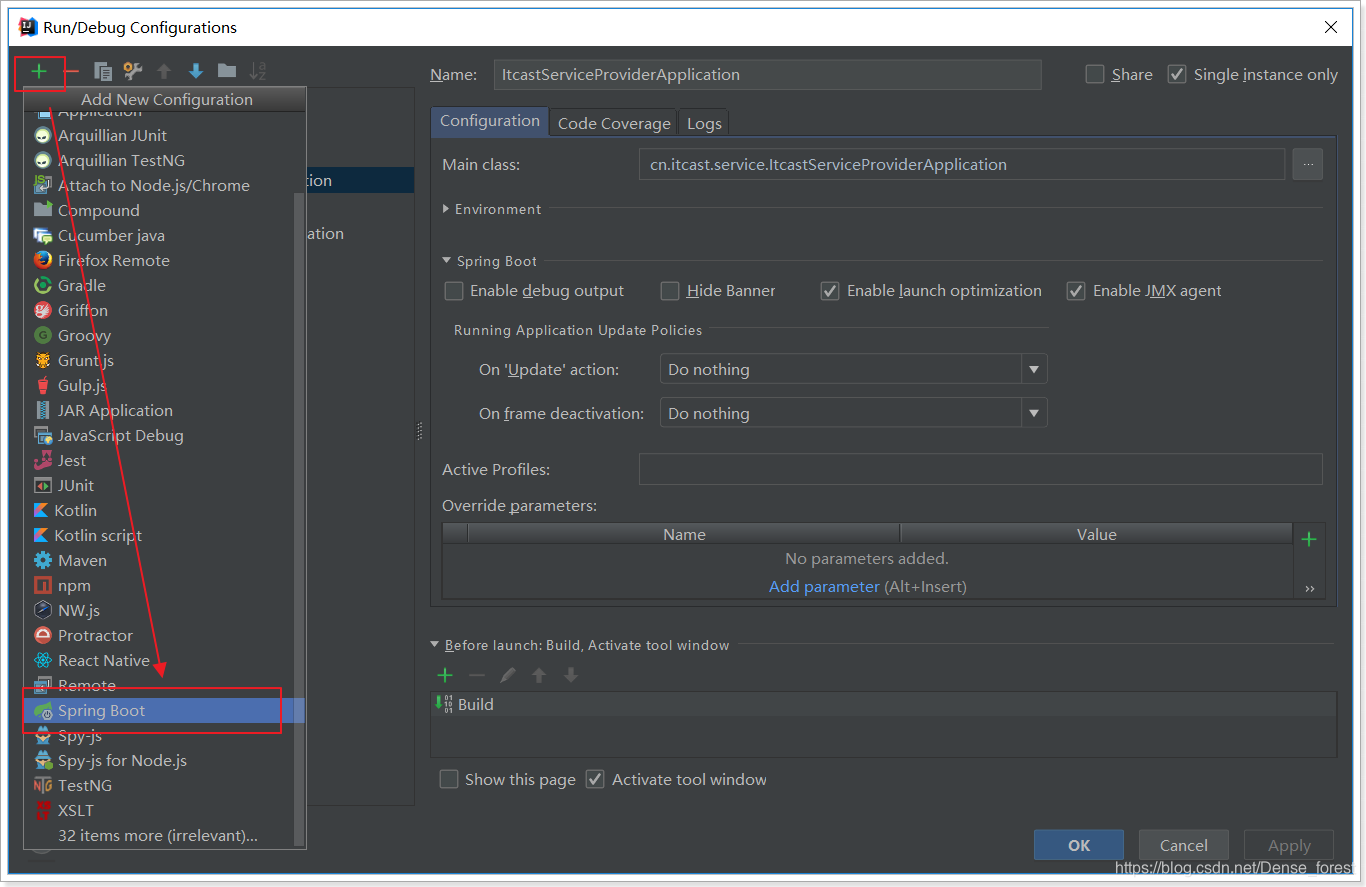Confirm with the OK button

pos(1079,845)
